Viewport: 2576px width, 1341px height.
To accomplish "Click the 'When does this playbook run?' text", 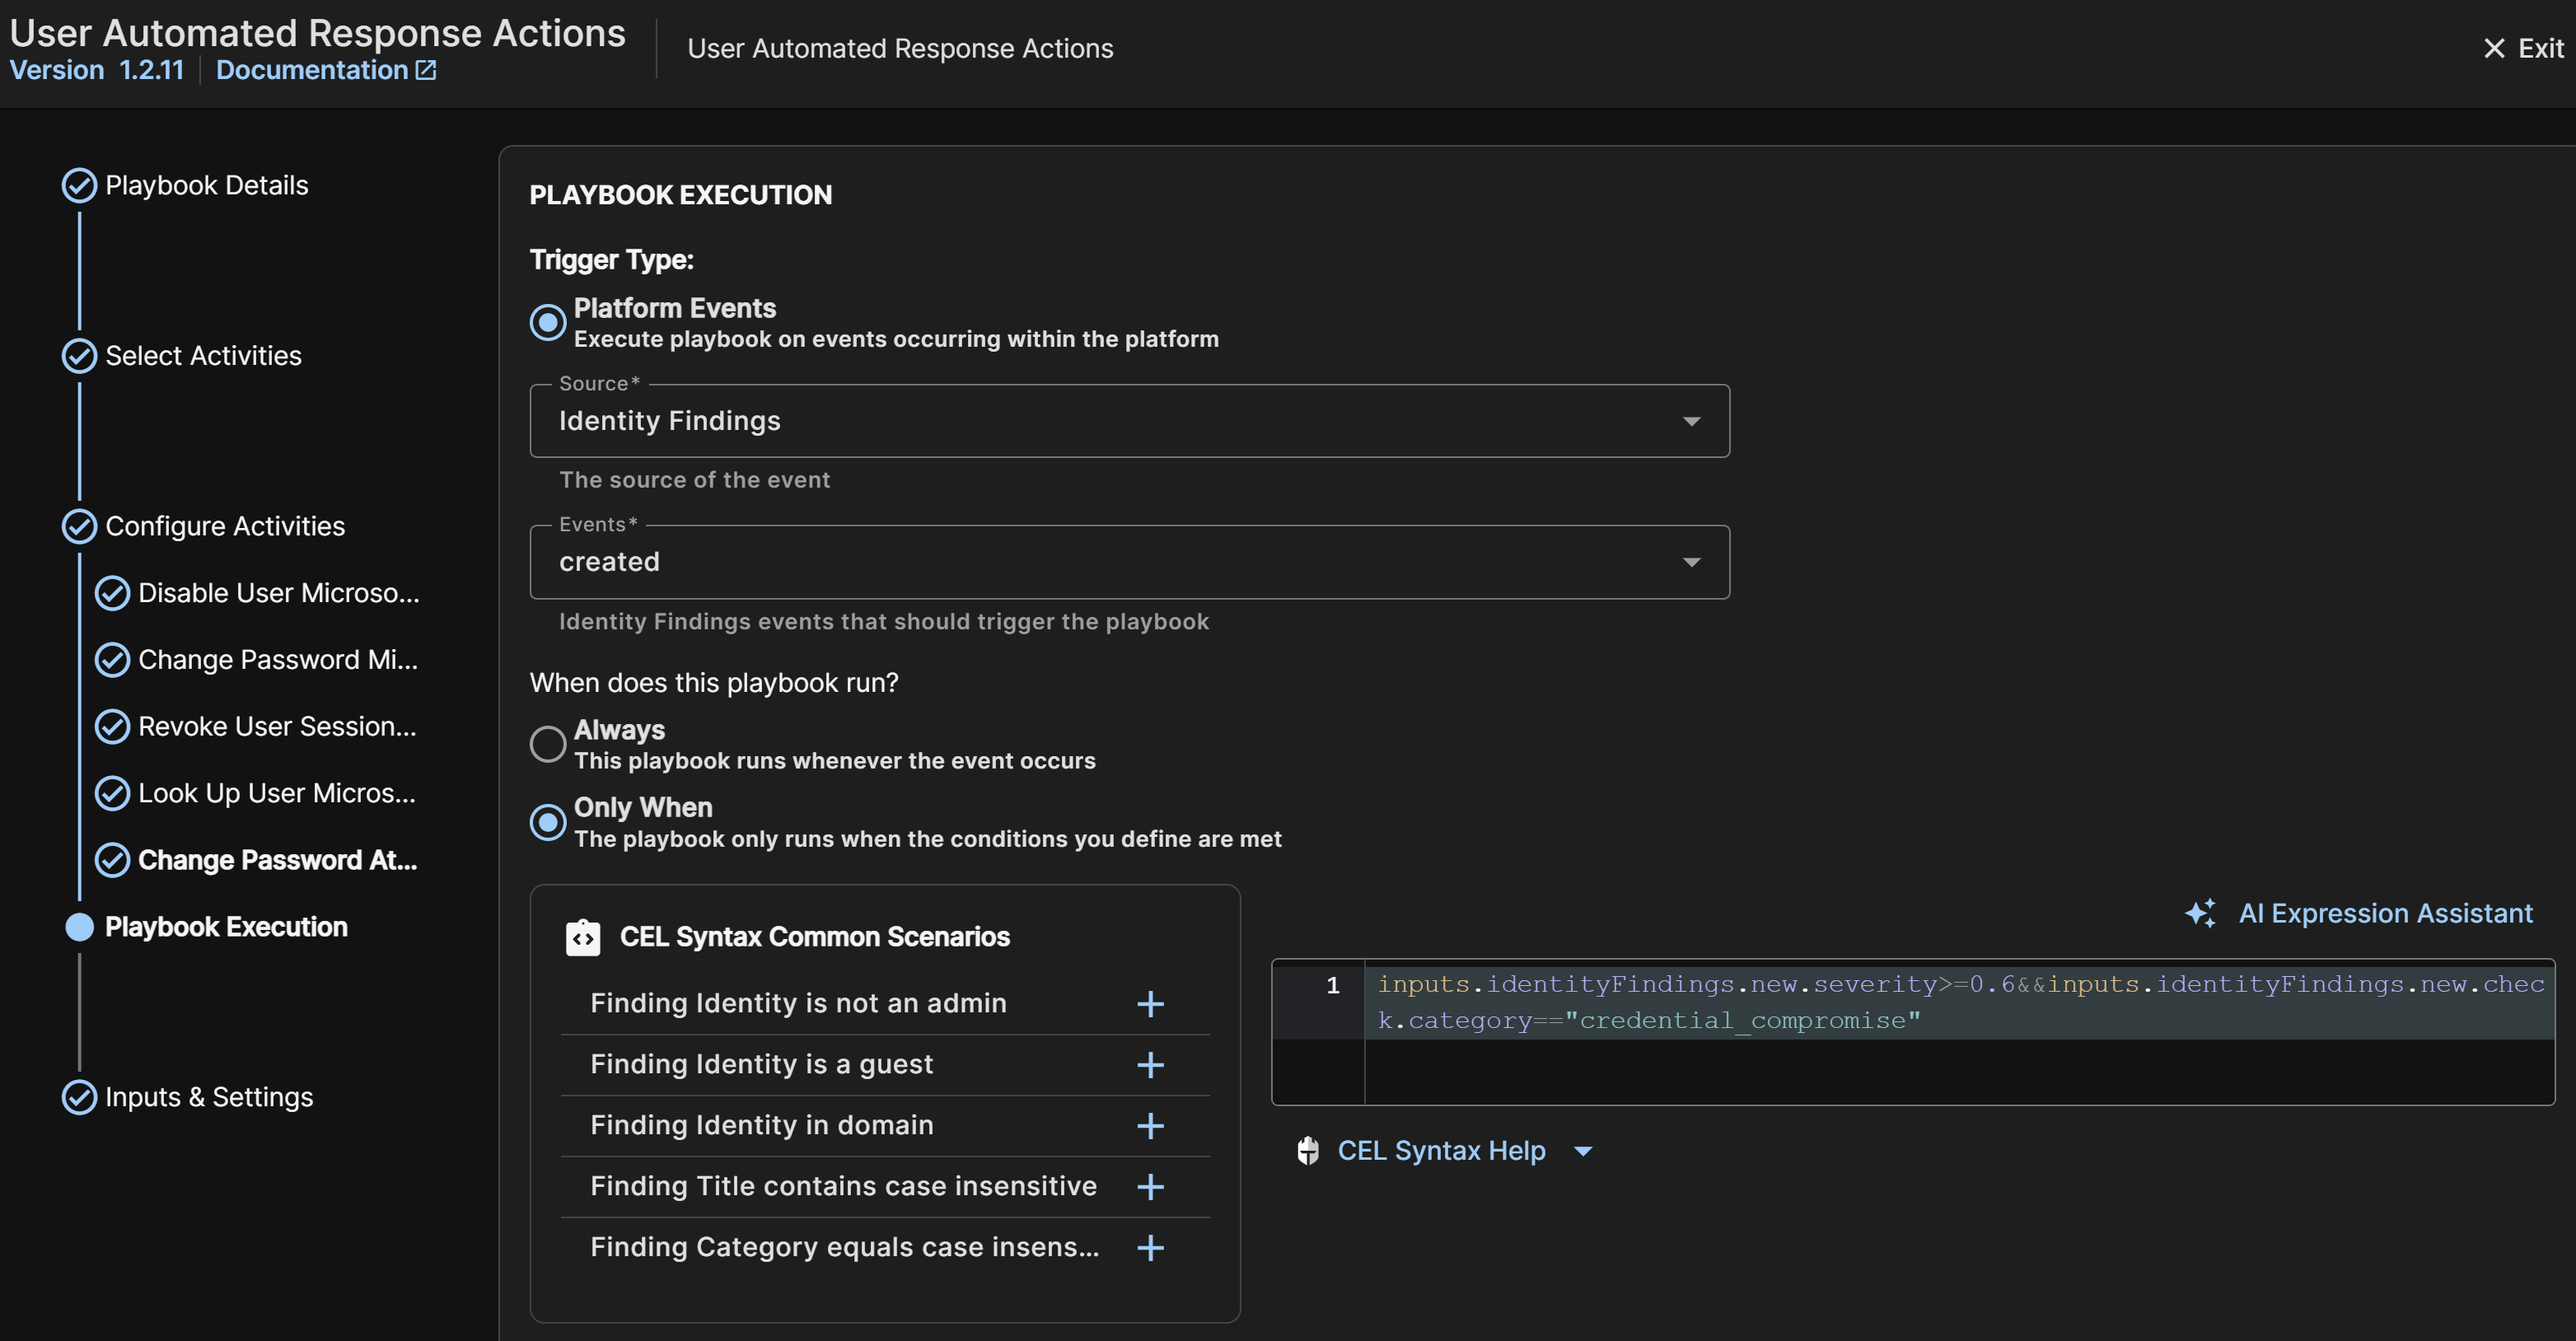I will pos(714,683).
